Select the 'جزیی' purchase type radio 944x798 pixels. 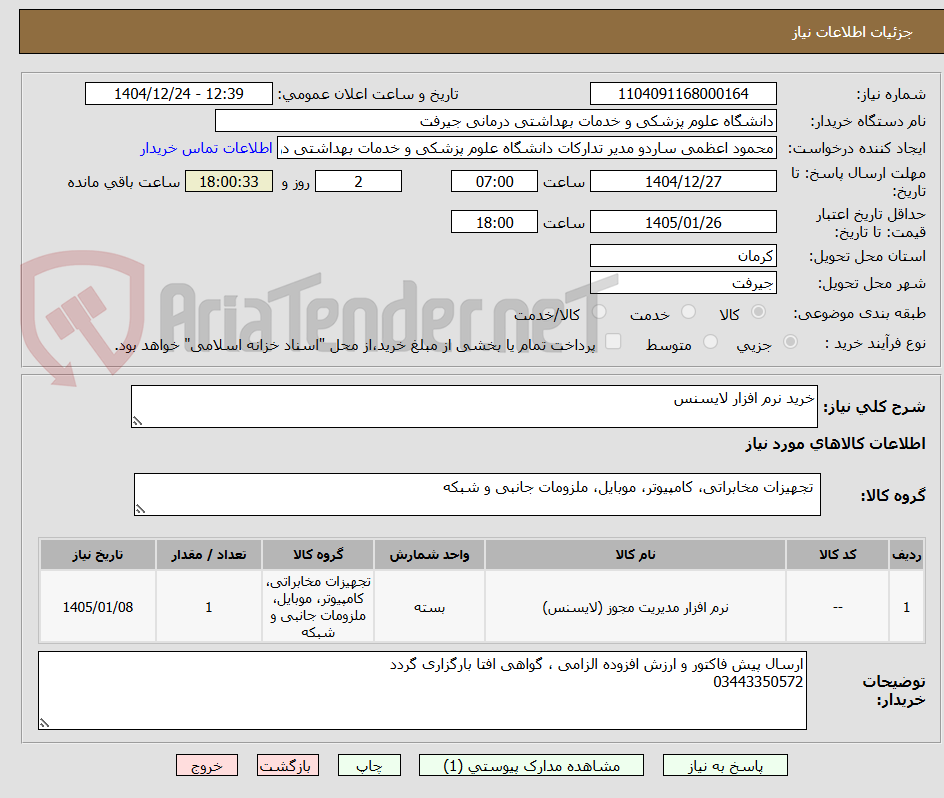[x=790, y=342]
